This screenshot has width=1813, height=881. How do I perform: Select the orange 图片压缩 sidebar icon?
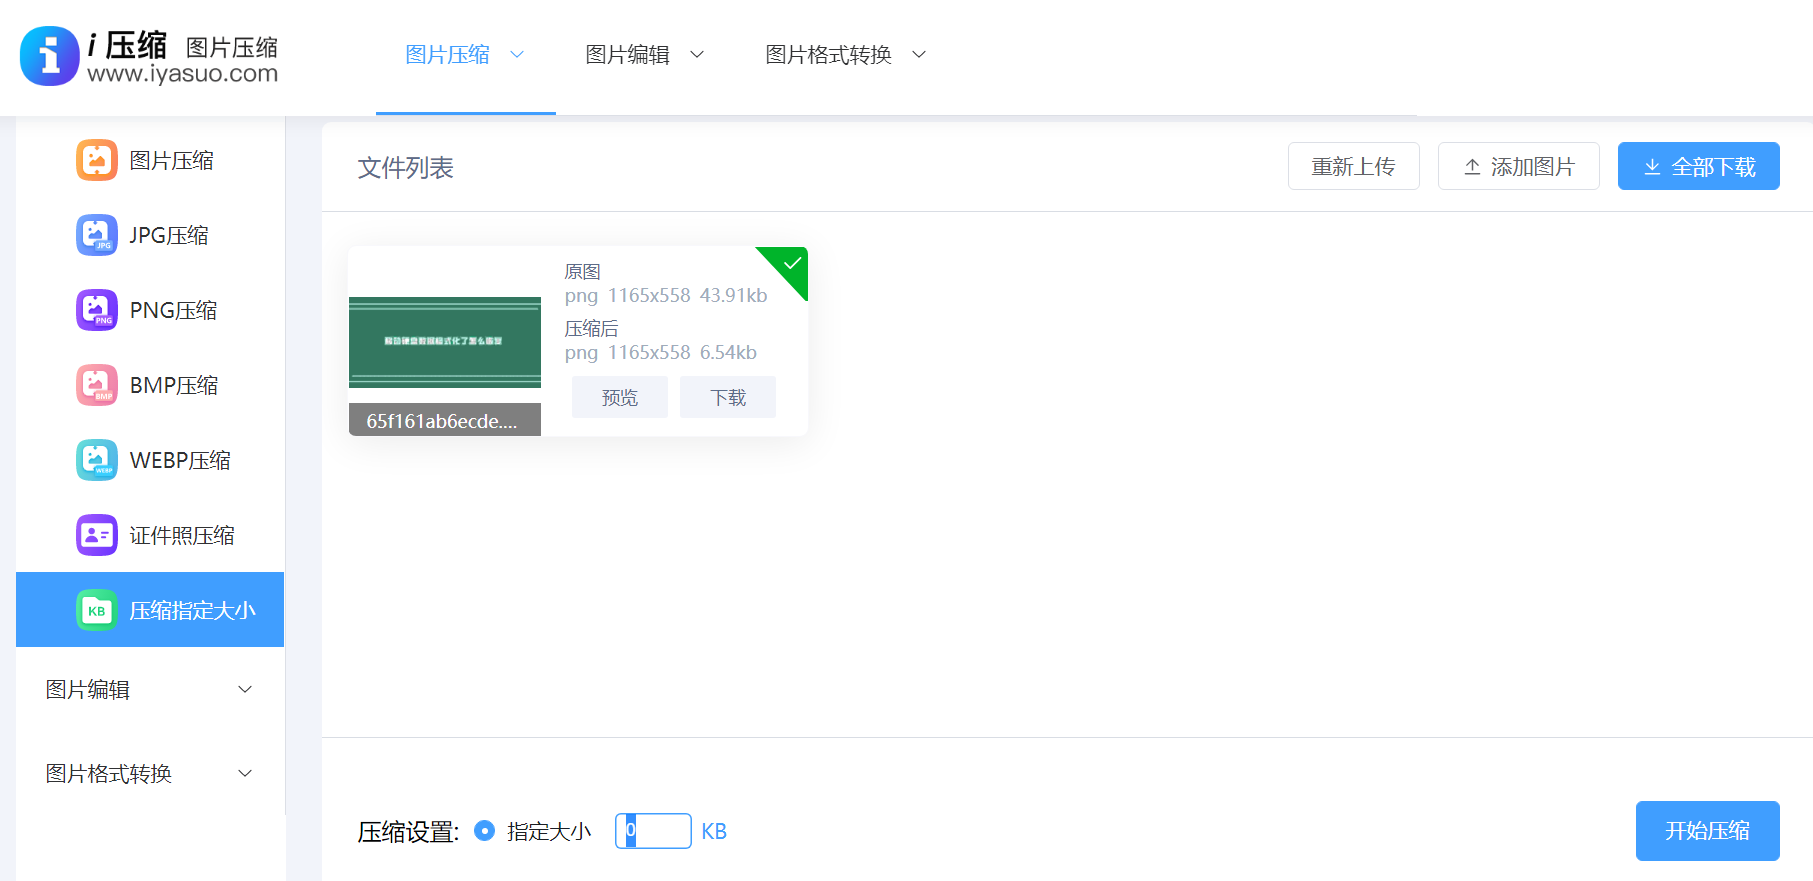[97, 160]
